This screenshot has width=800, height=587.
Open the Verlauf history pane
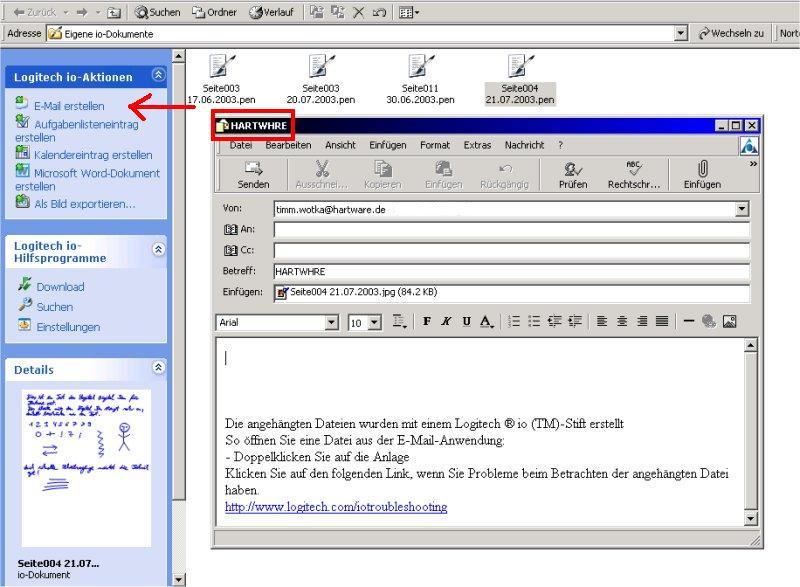tap(271, 12)
